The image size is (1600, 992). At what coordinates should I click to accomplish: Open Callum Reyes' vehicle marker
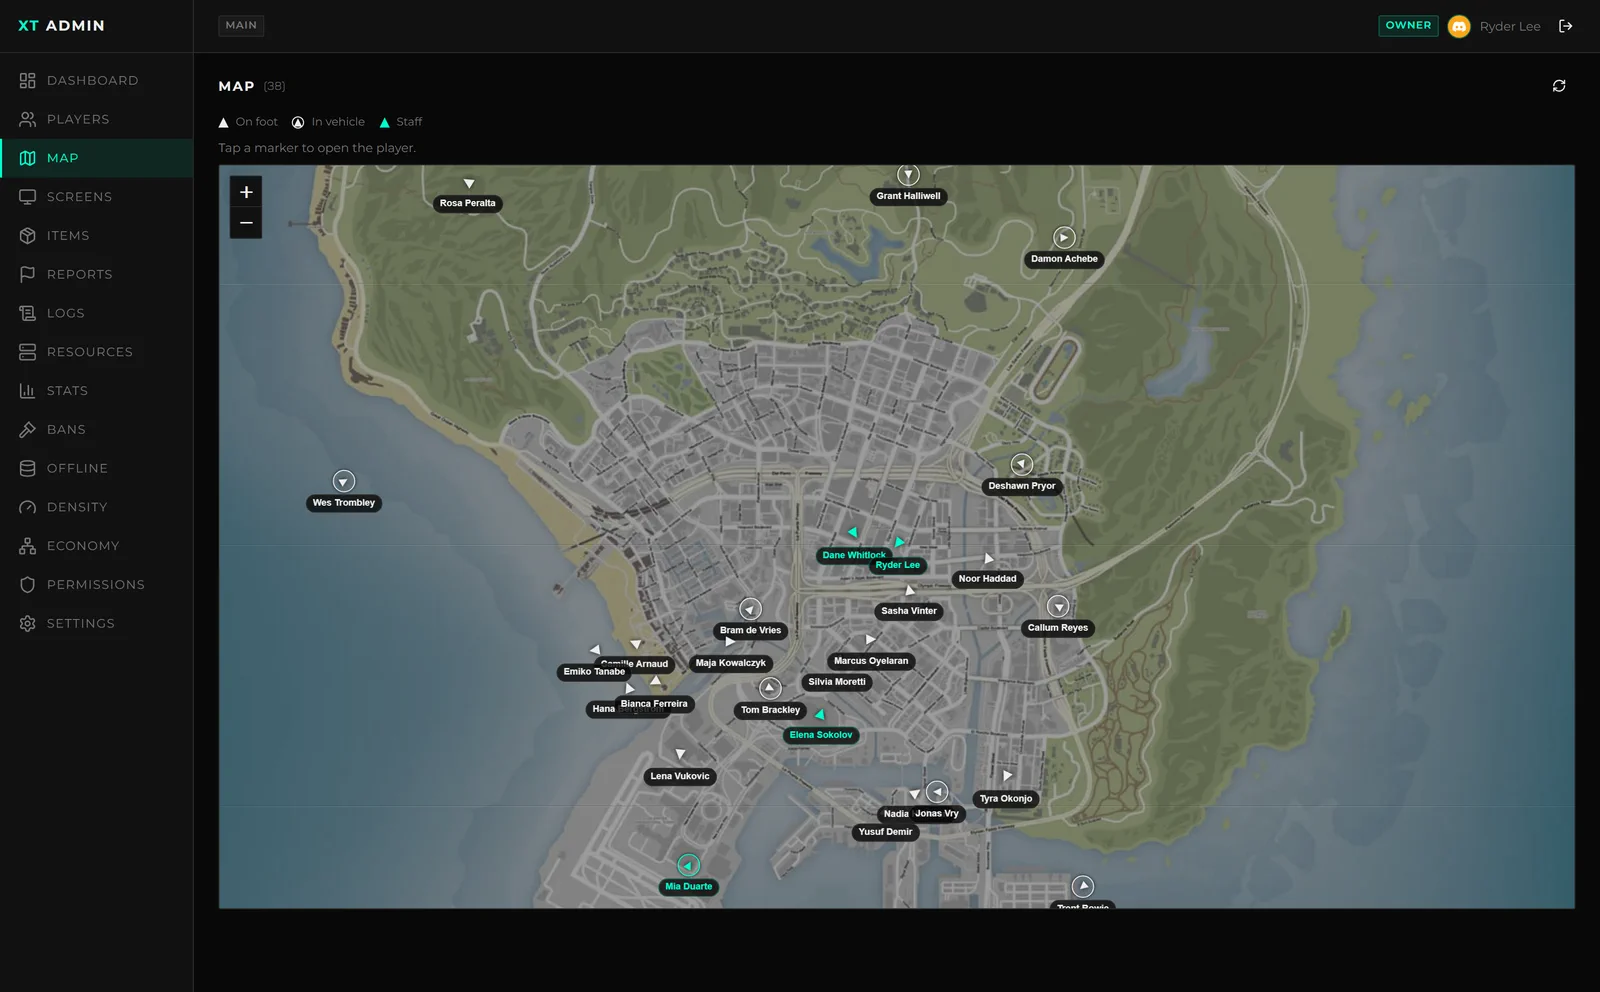coord(1058,607)
